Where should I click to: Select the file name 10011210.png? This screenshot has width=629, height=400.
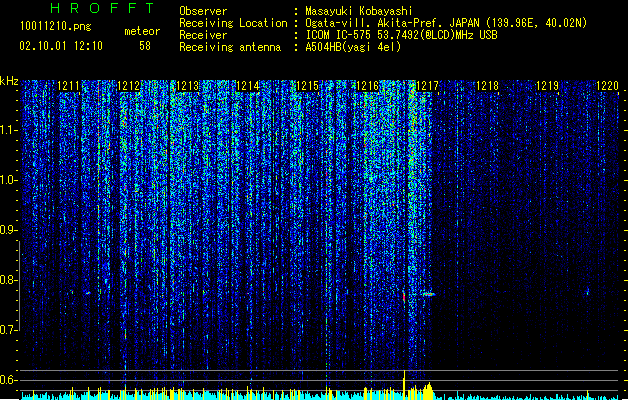[x=56, y=26]
